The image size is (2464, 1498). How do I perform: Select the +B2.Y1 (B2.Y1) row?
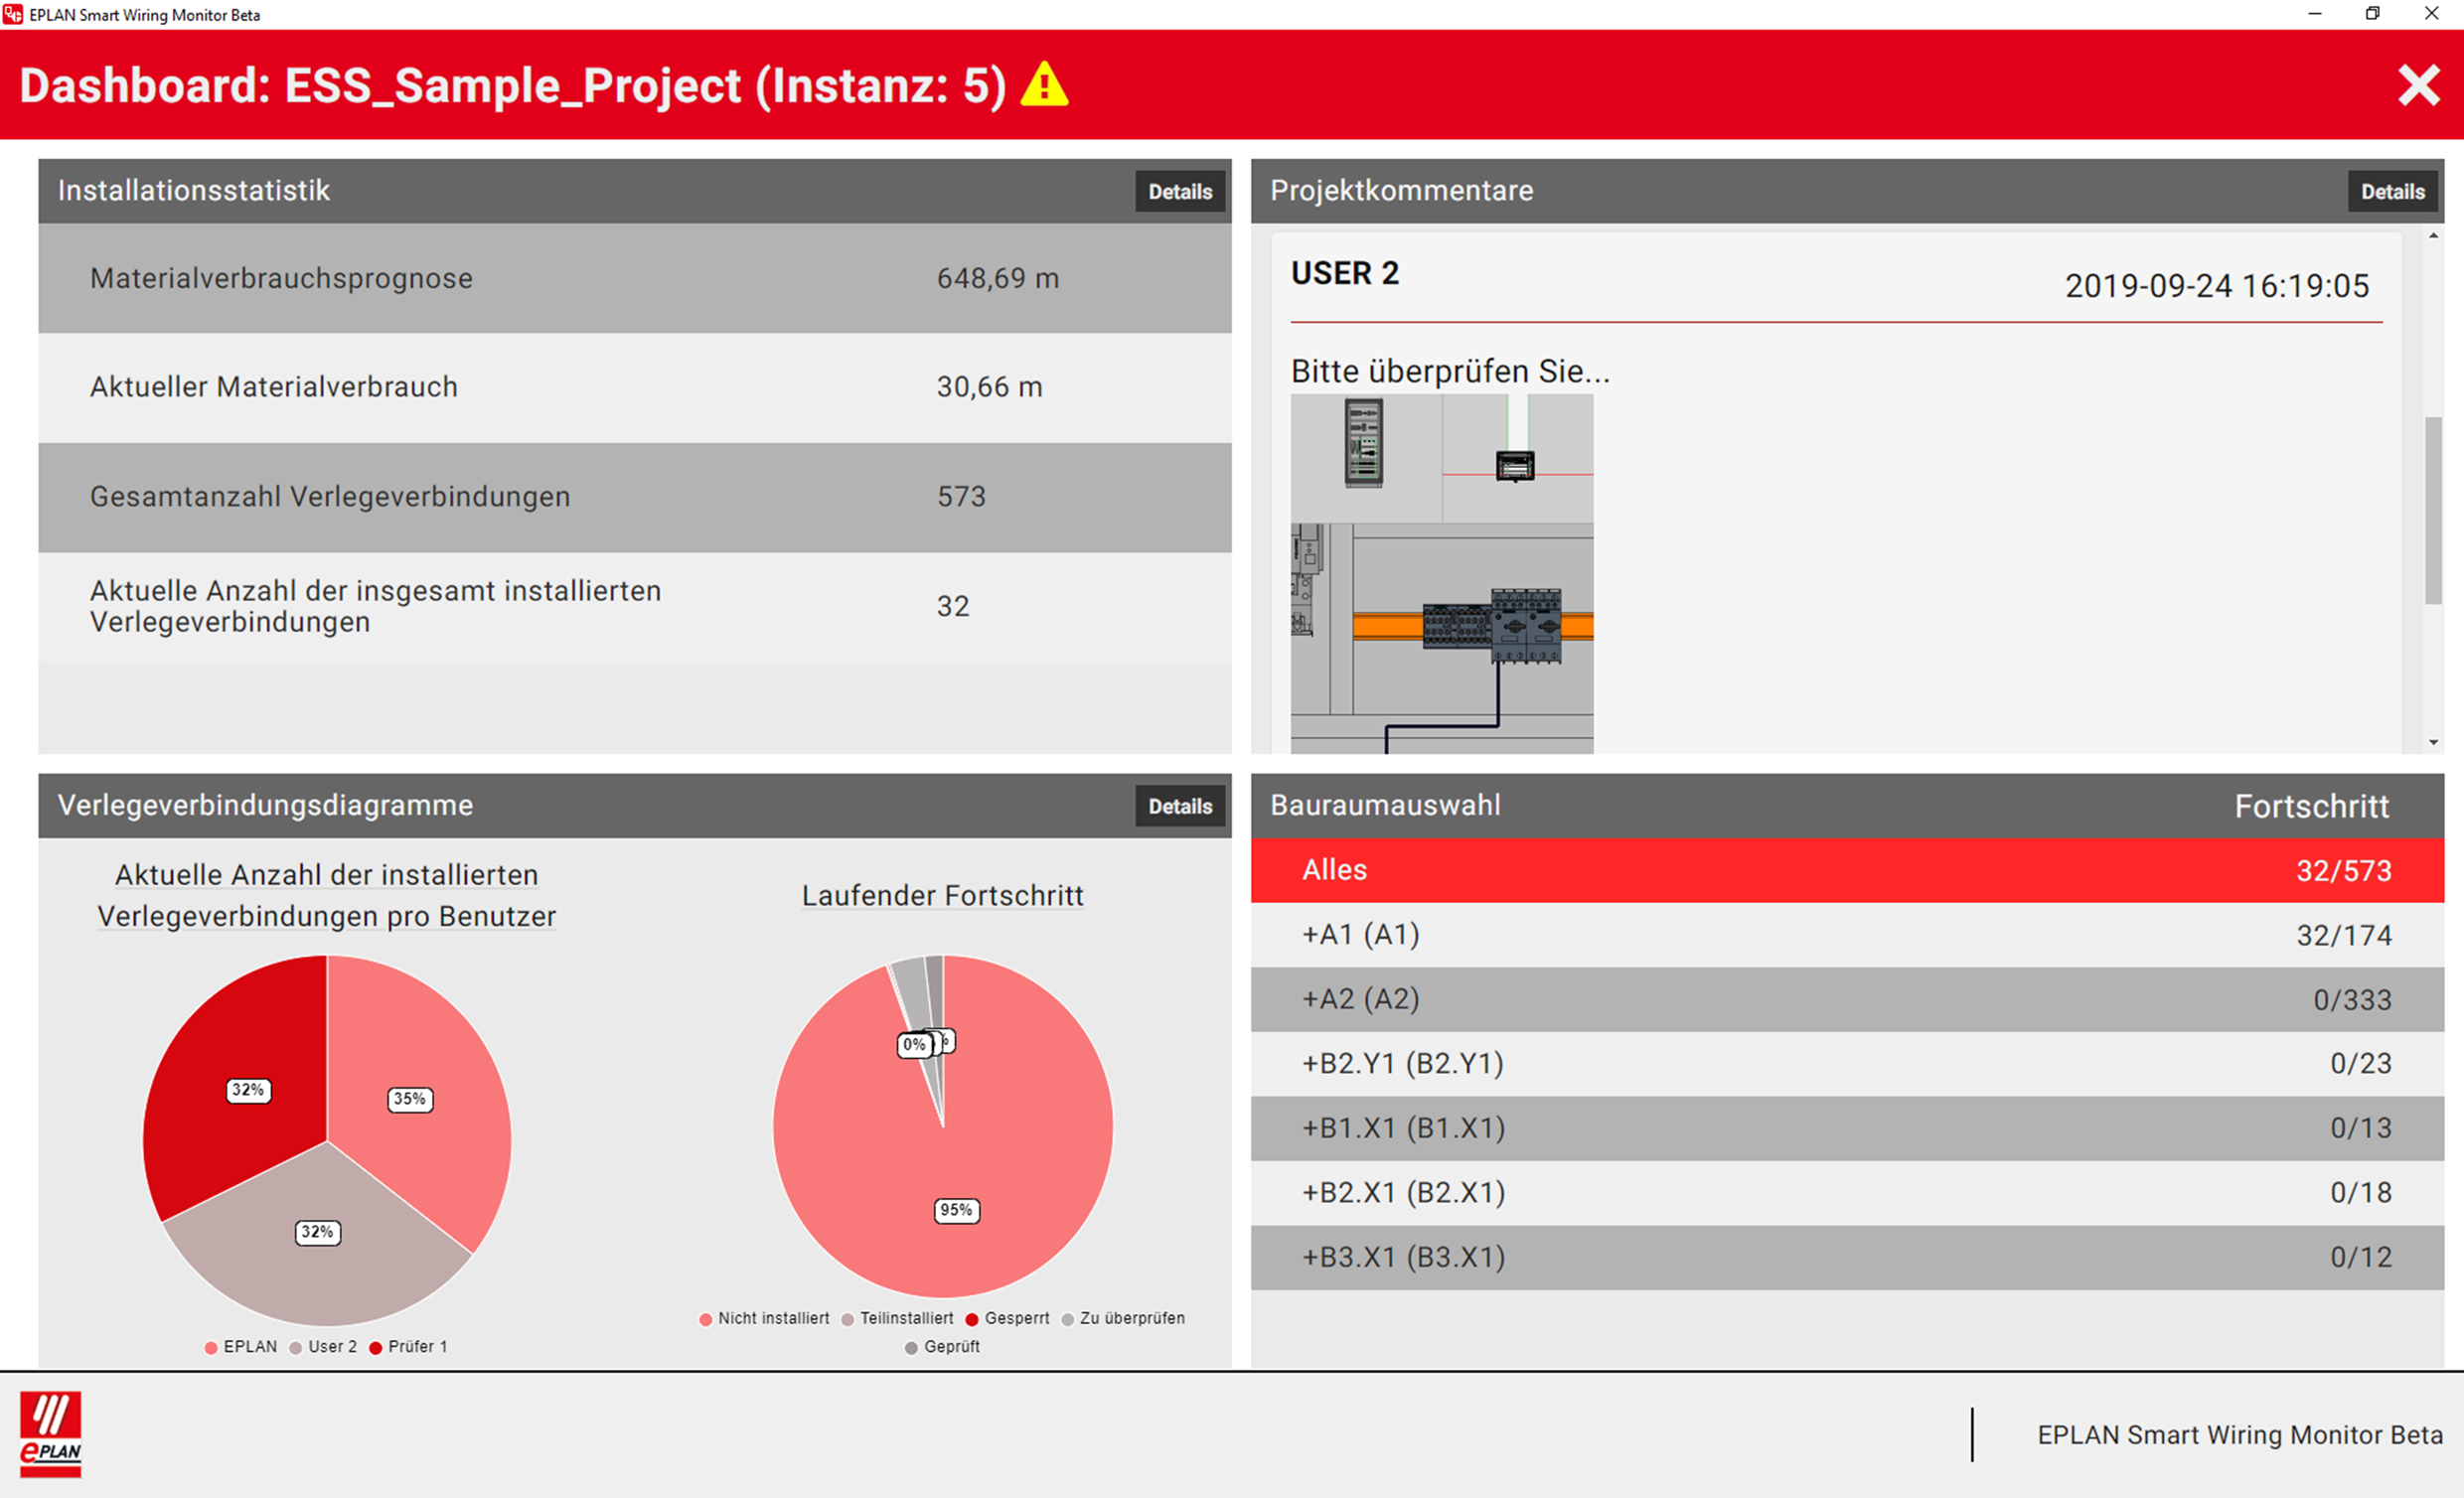click(1846, 1063)
